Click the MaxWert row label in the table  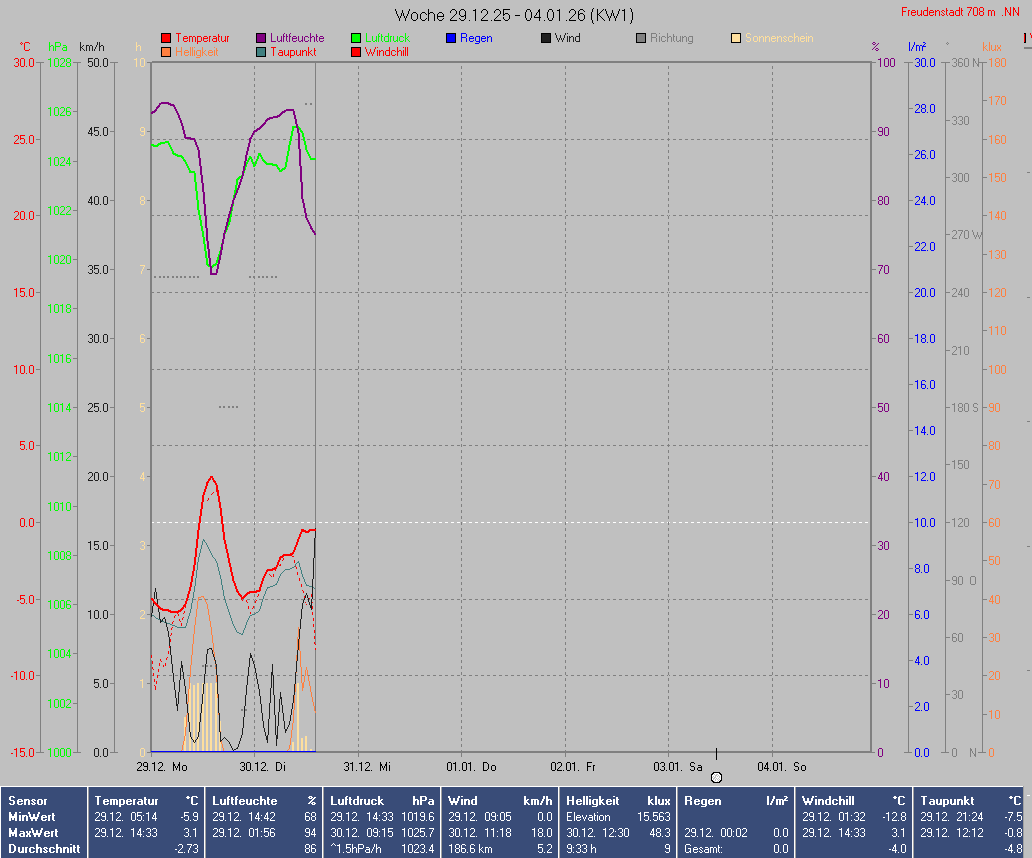33,832
